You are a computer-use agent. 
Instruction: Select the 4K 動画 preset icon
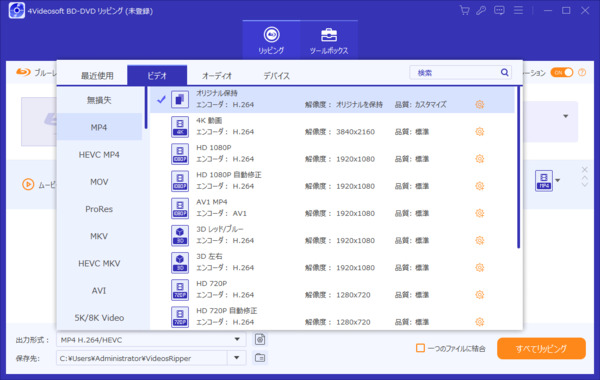180,127
